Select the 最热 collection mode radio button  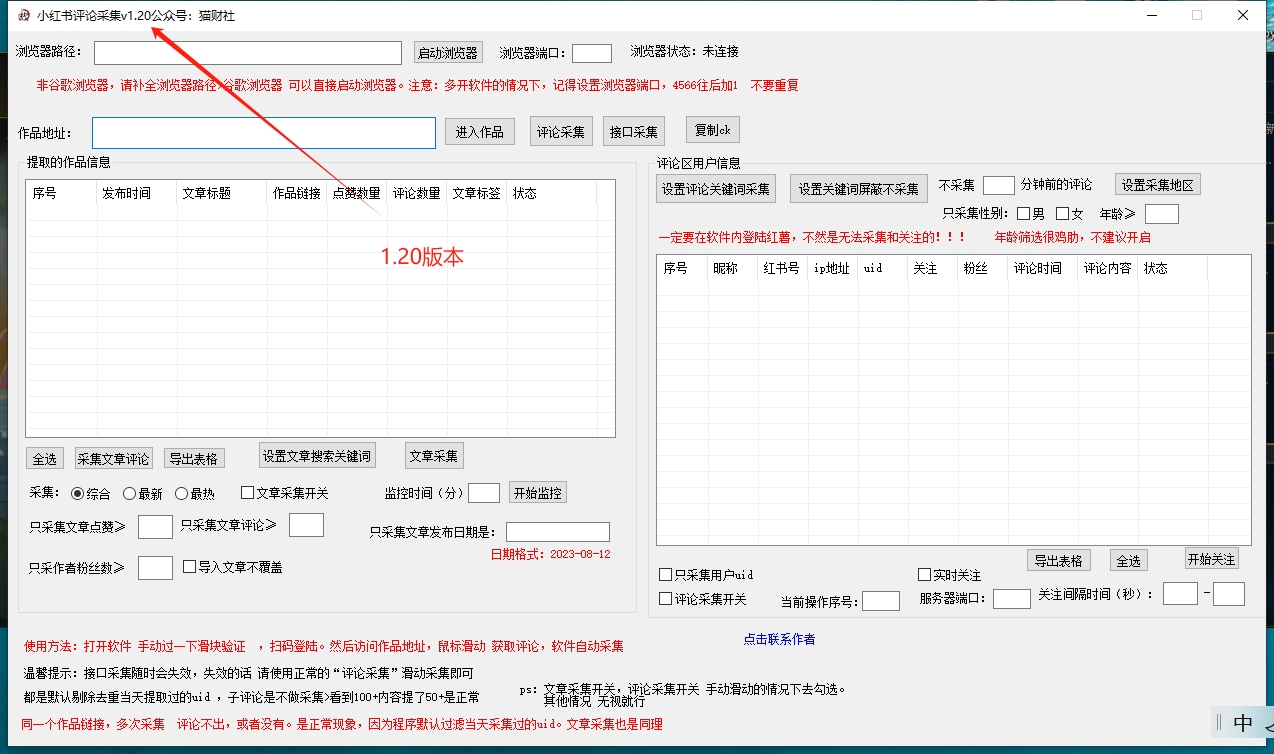coord(181,492)
